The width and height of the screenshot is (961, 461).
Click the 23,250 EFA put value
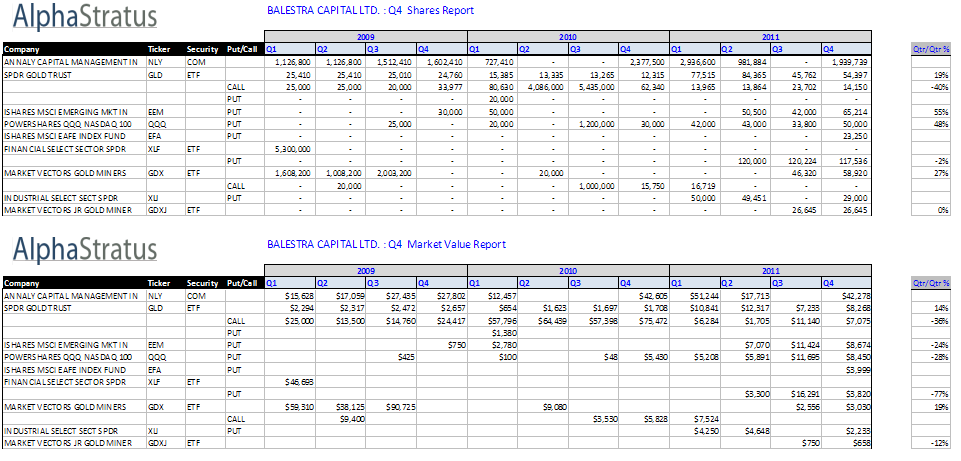click(846, 136)
